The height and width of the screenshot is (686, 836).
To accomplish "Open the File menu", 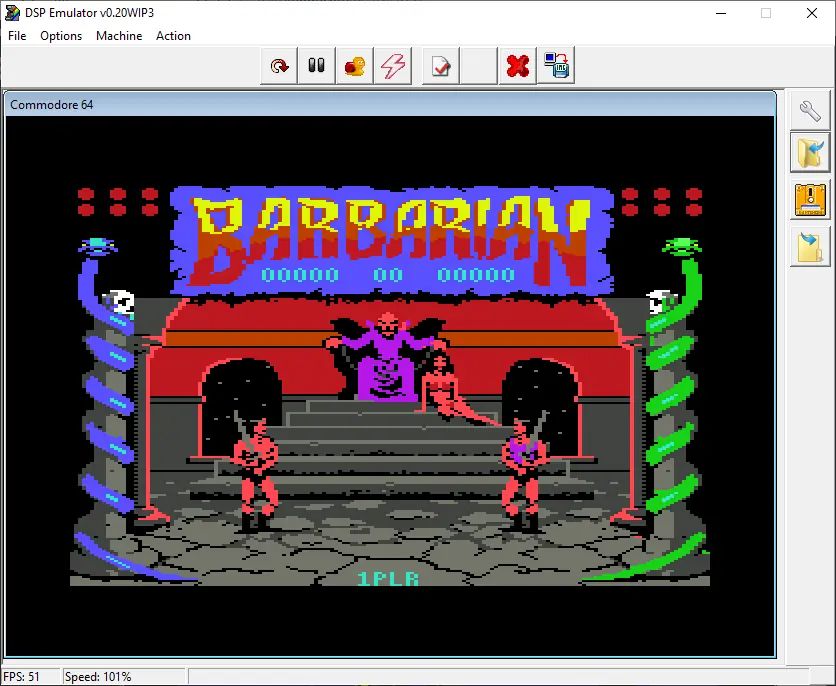I will point(17,36).
